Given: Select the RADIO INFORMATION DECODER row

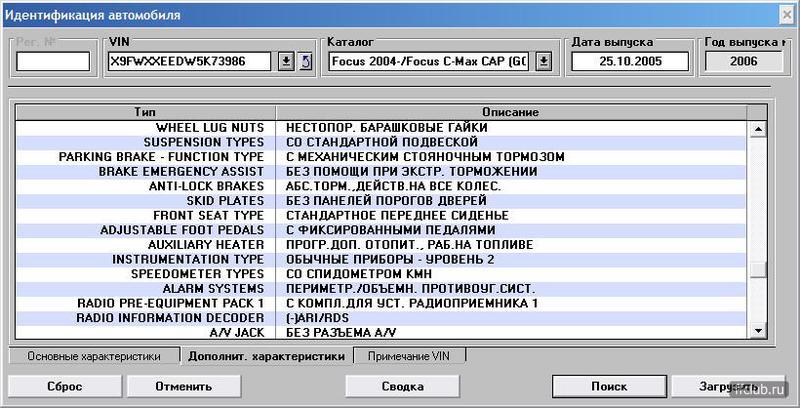Looking at the screenshot, I should pos(381,318).
